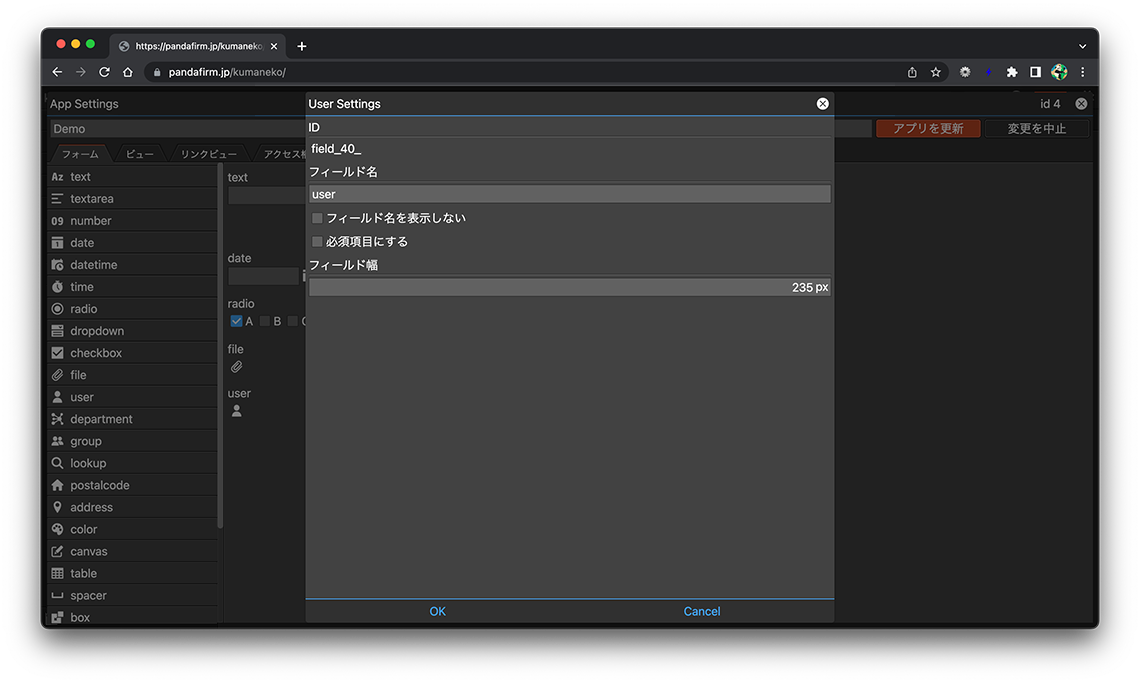The width and height of the screenshot is (1140, 683).
Task: Close the User Settings dialog
Action: [822, 104]
